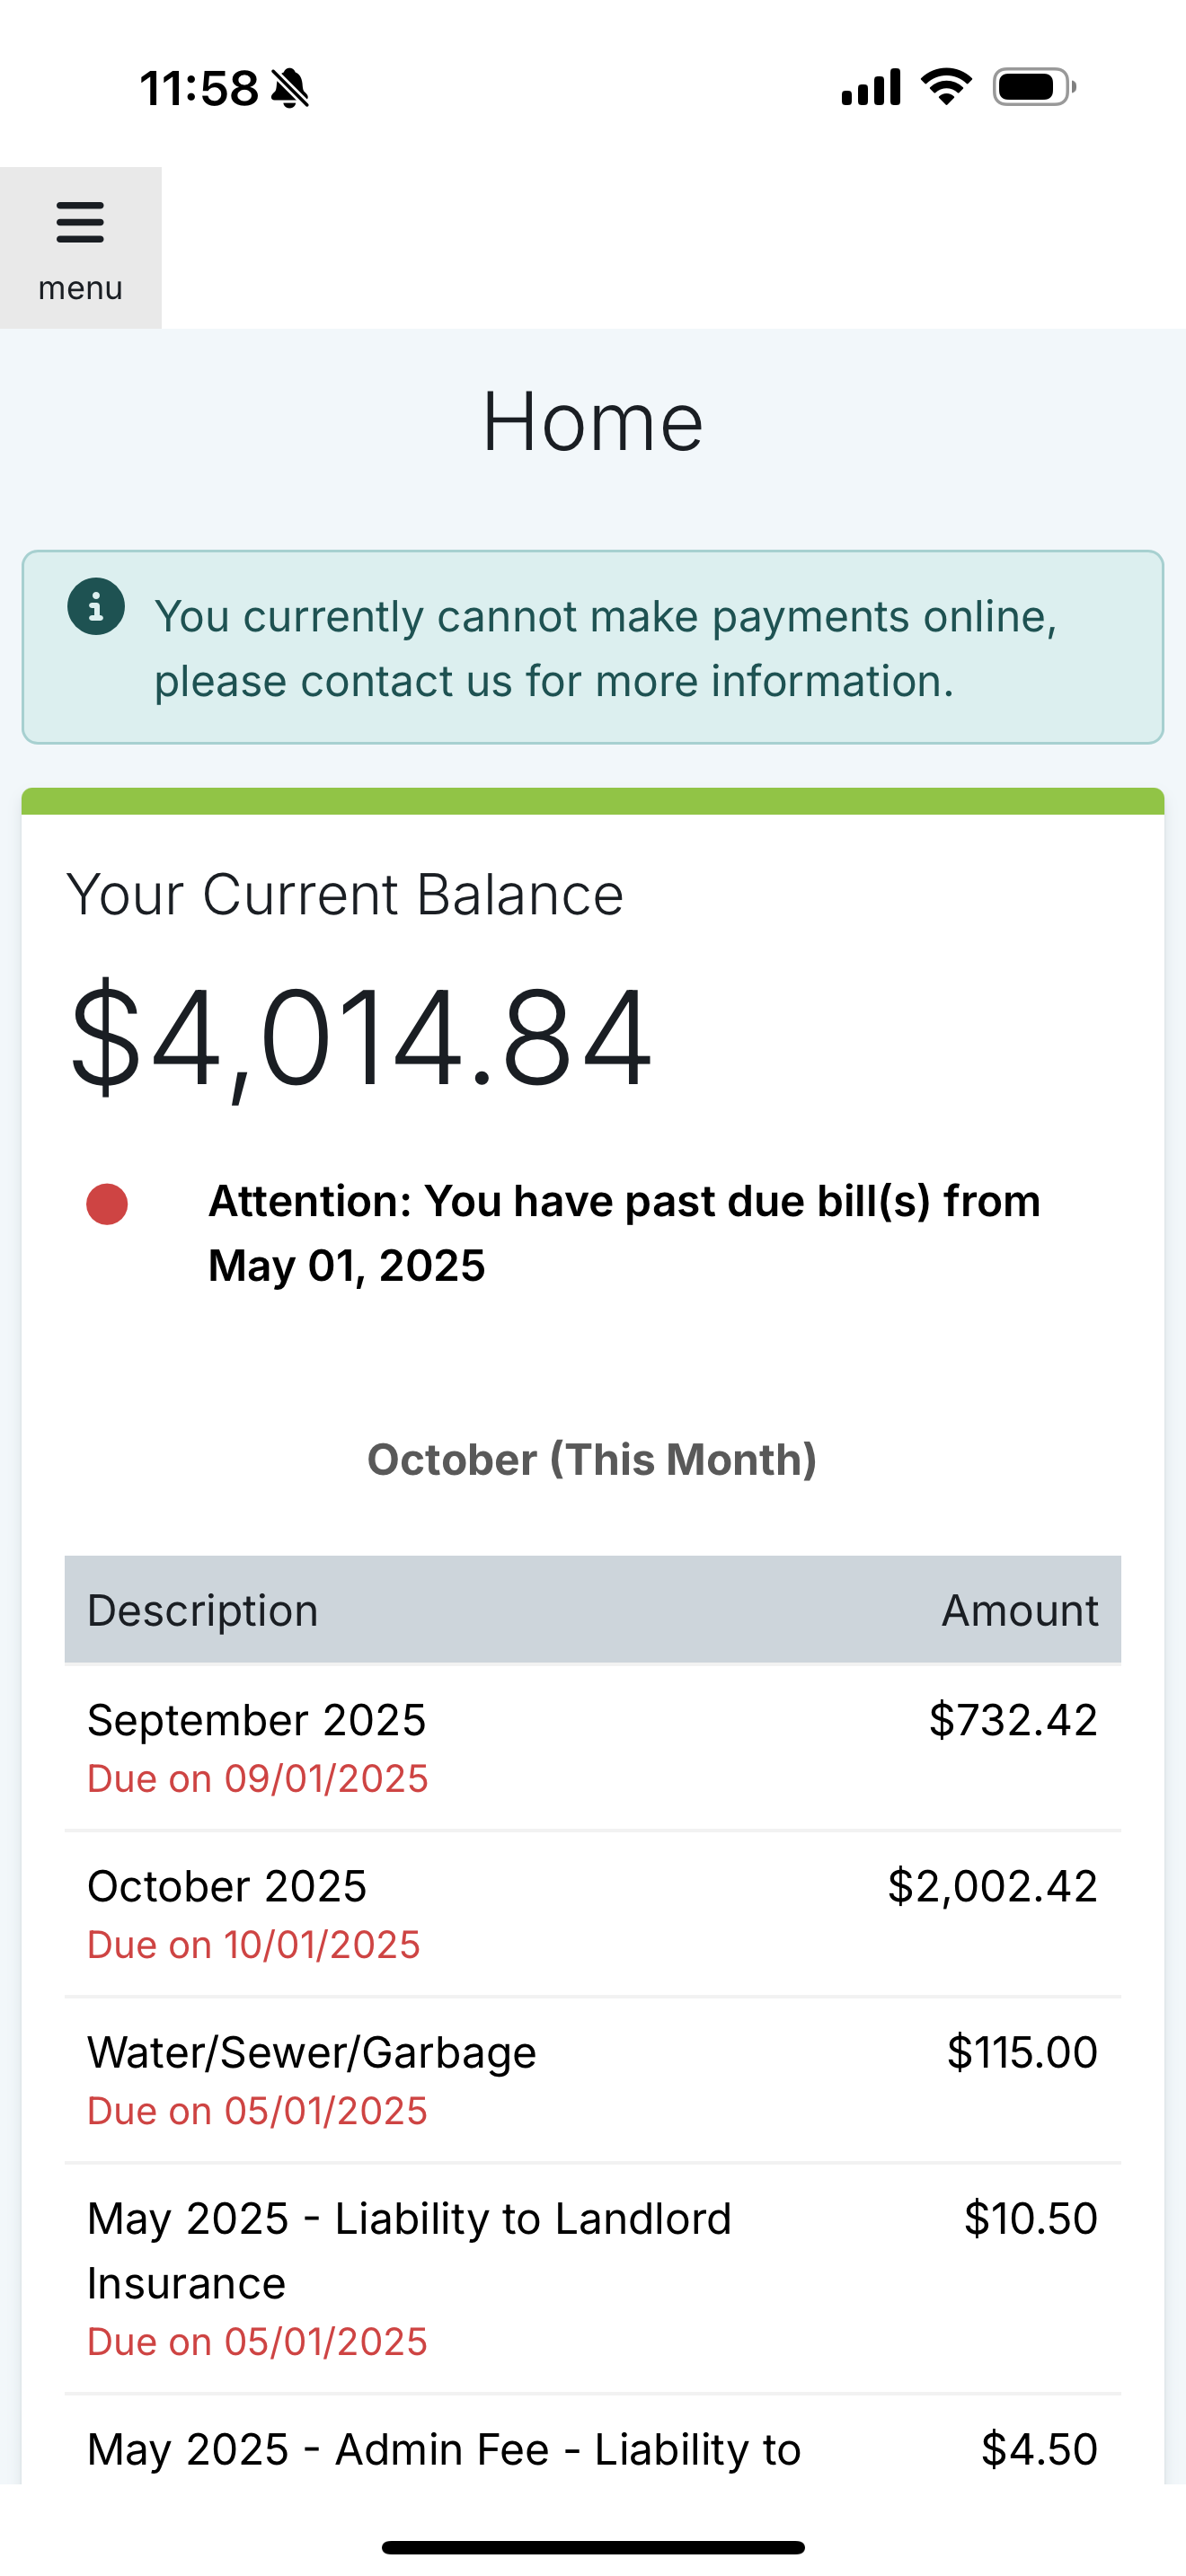Tap the October (This Month) heading
Screen dimensions: 1186x2576
coord(592,1459)
